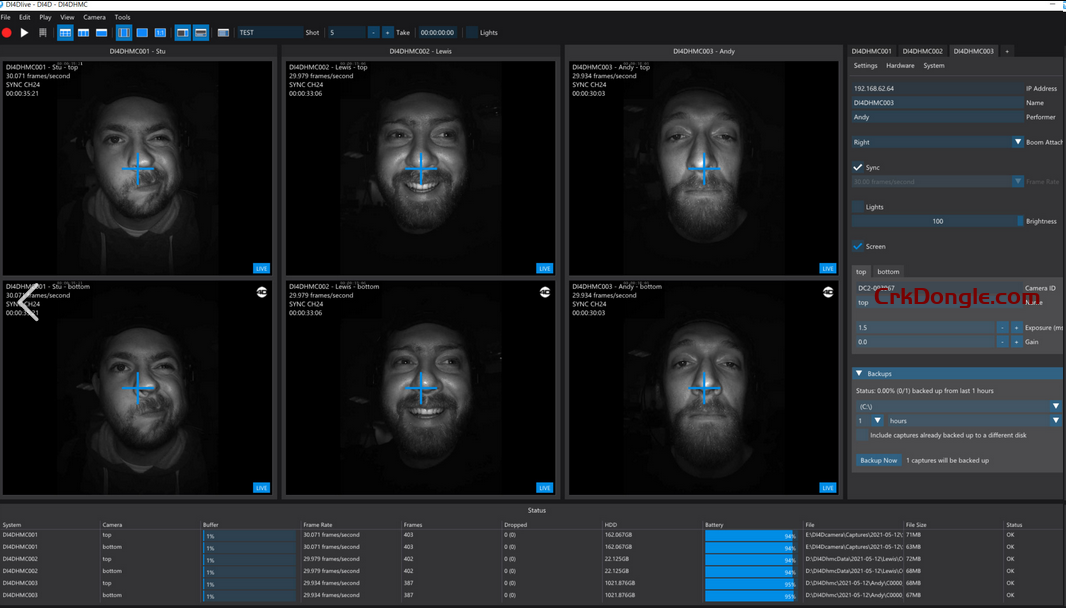The height and width of the screenshot is (608, 1066).
Task: Switch to the DI4DHMC001 tab
Action: click(x=871, y=51)
